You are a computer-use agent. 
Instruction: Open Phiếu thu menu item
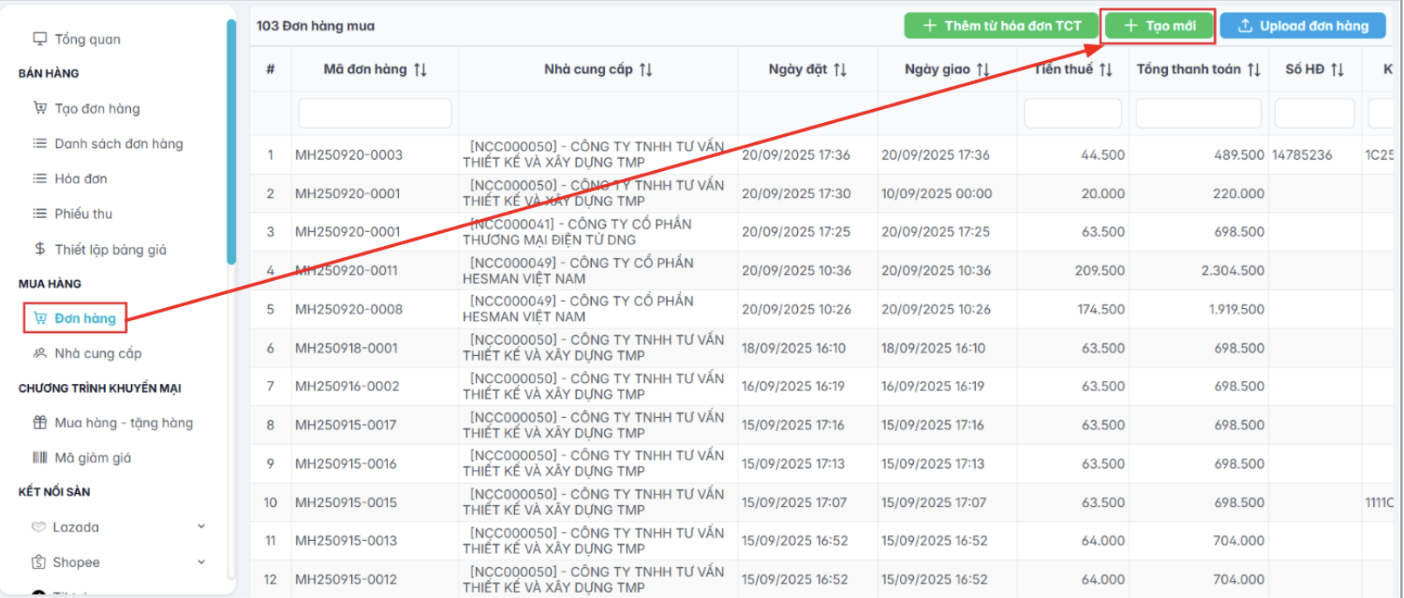point(83,214)
